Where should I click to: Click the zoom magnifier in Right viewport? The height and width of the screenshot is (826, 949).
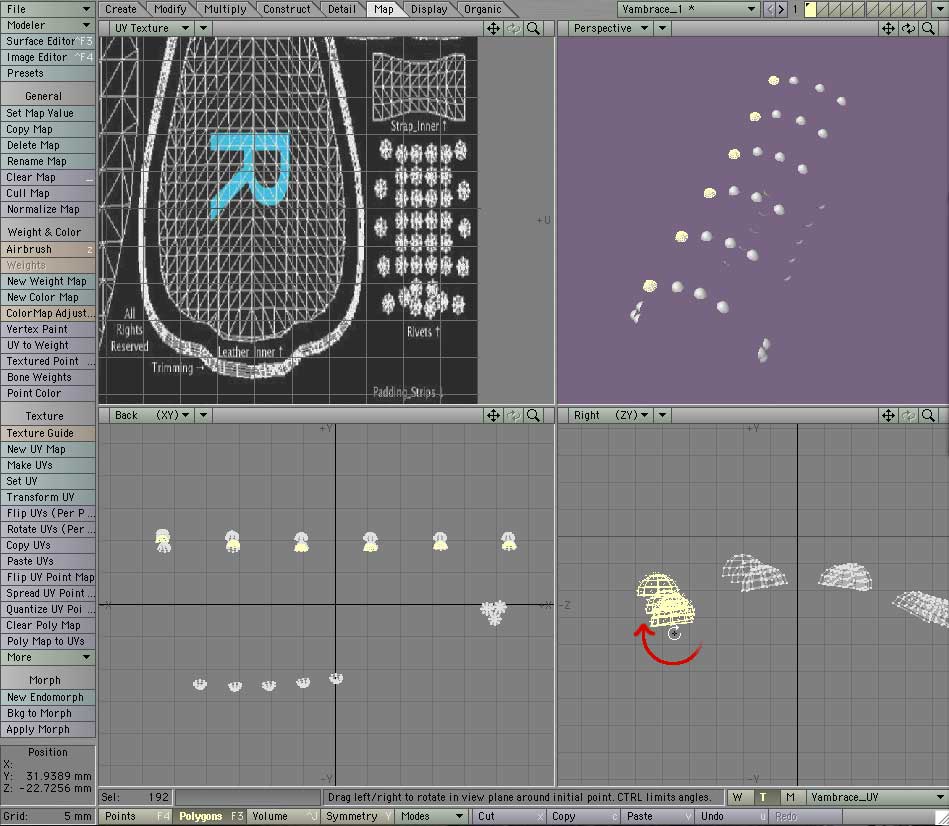tap(928, 415)
